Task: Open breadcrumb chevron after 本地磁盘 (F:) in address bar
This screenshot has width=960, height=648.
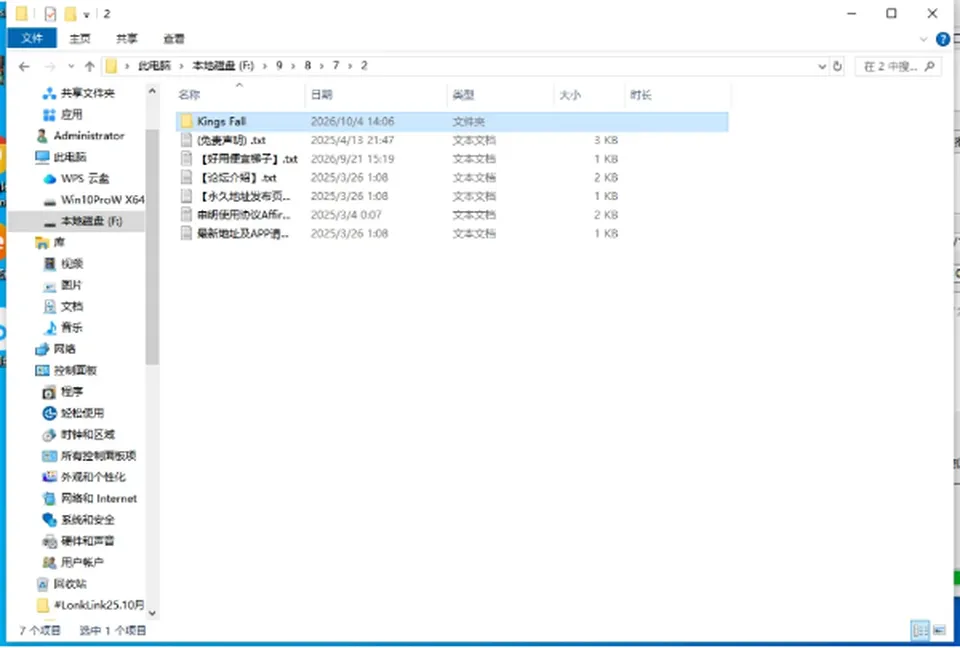Action: coord(266,66)
